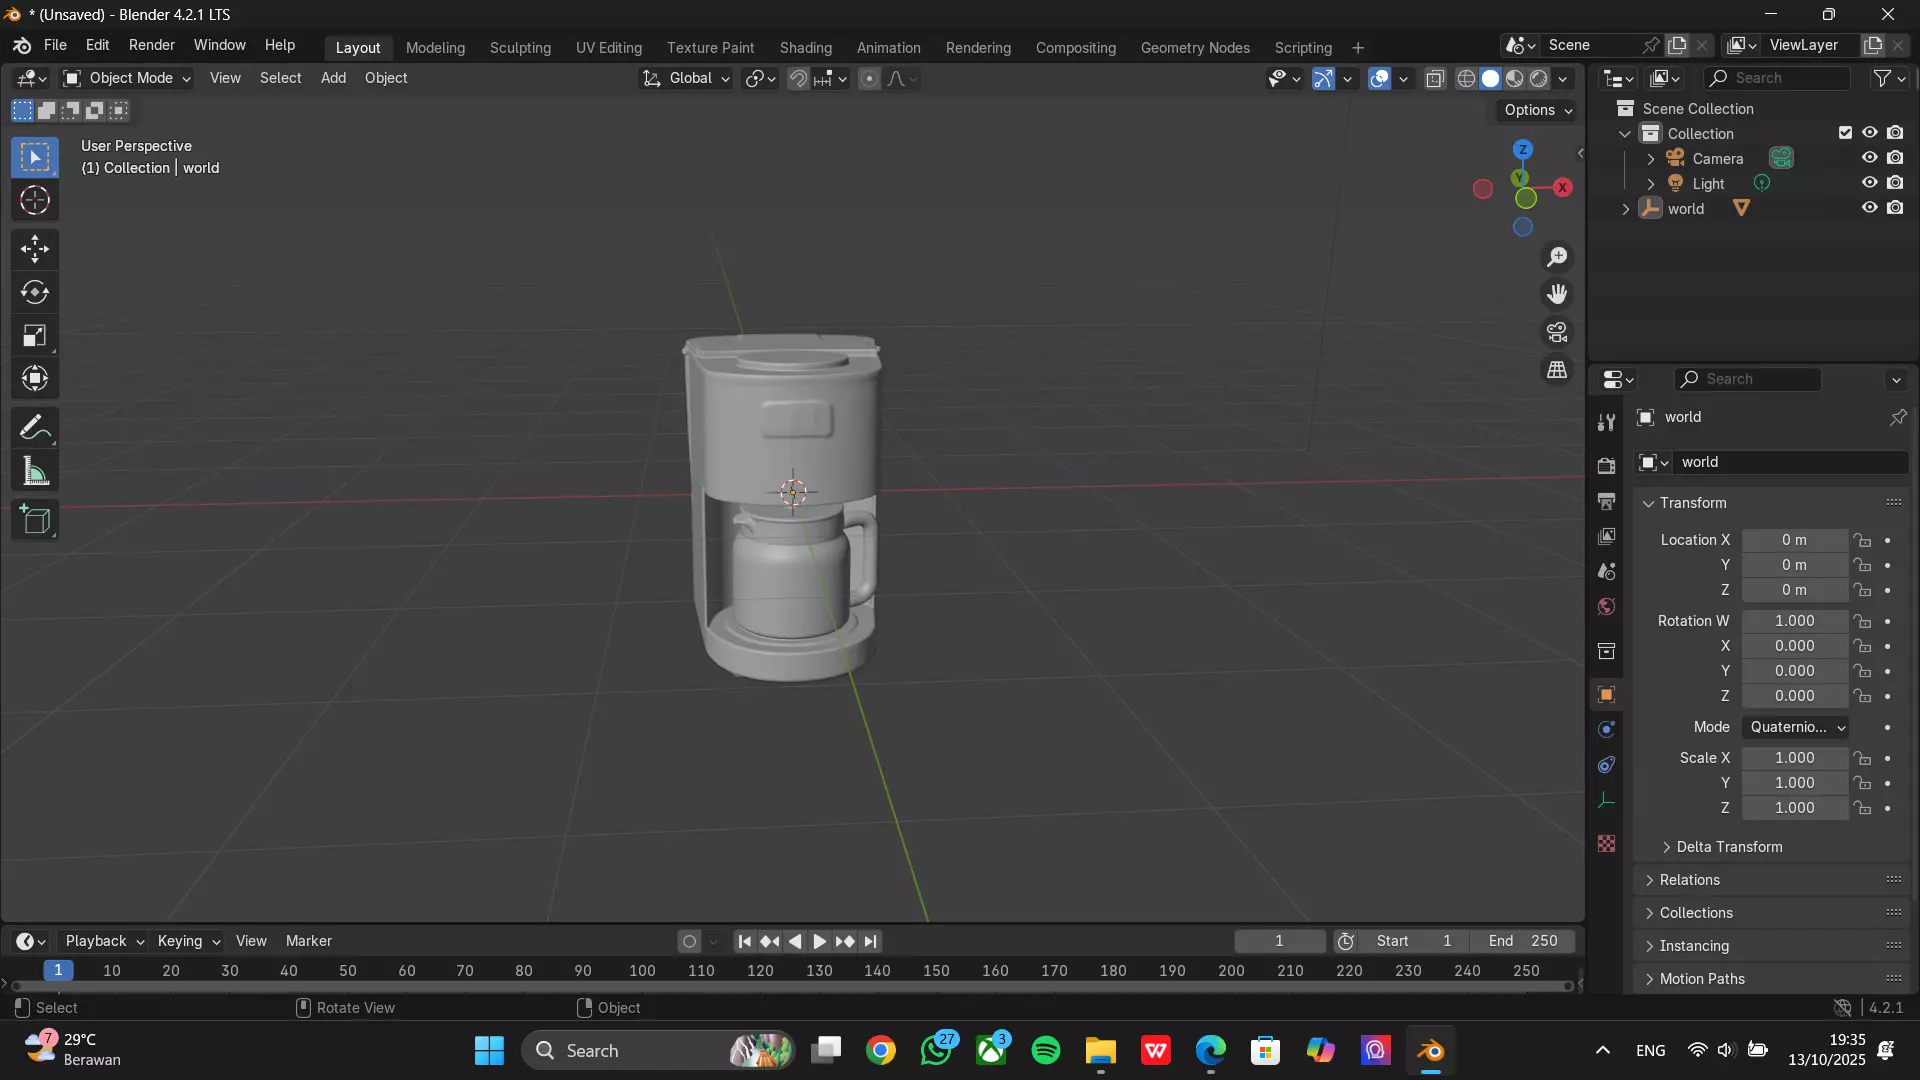Screen dimensions: 1920x1080
Task: Switch to the Shading workspace tab
Action: (x=805, y=48)
